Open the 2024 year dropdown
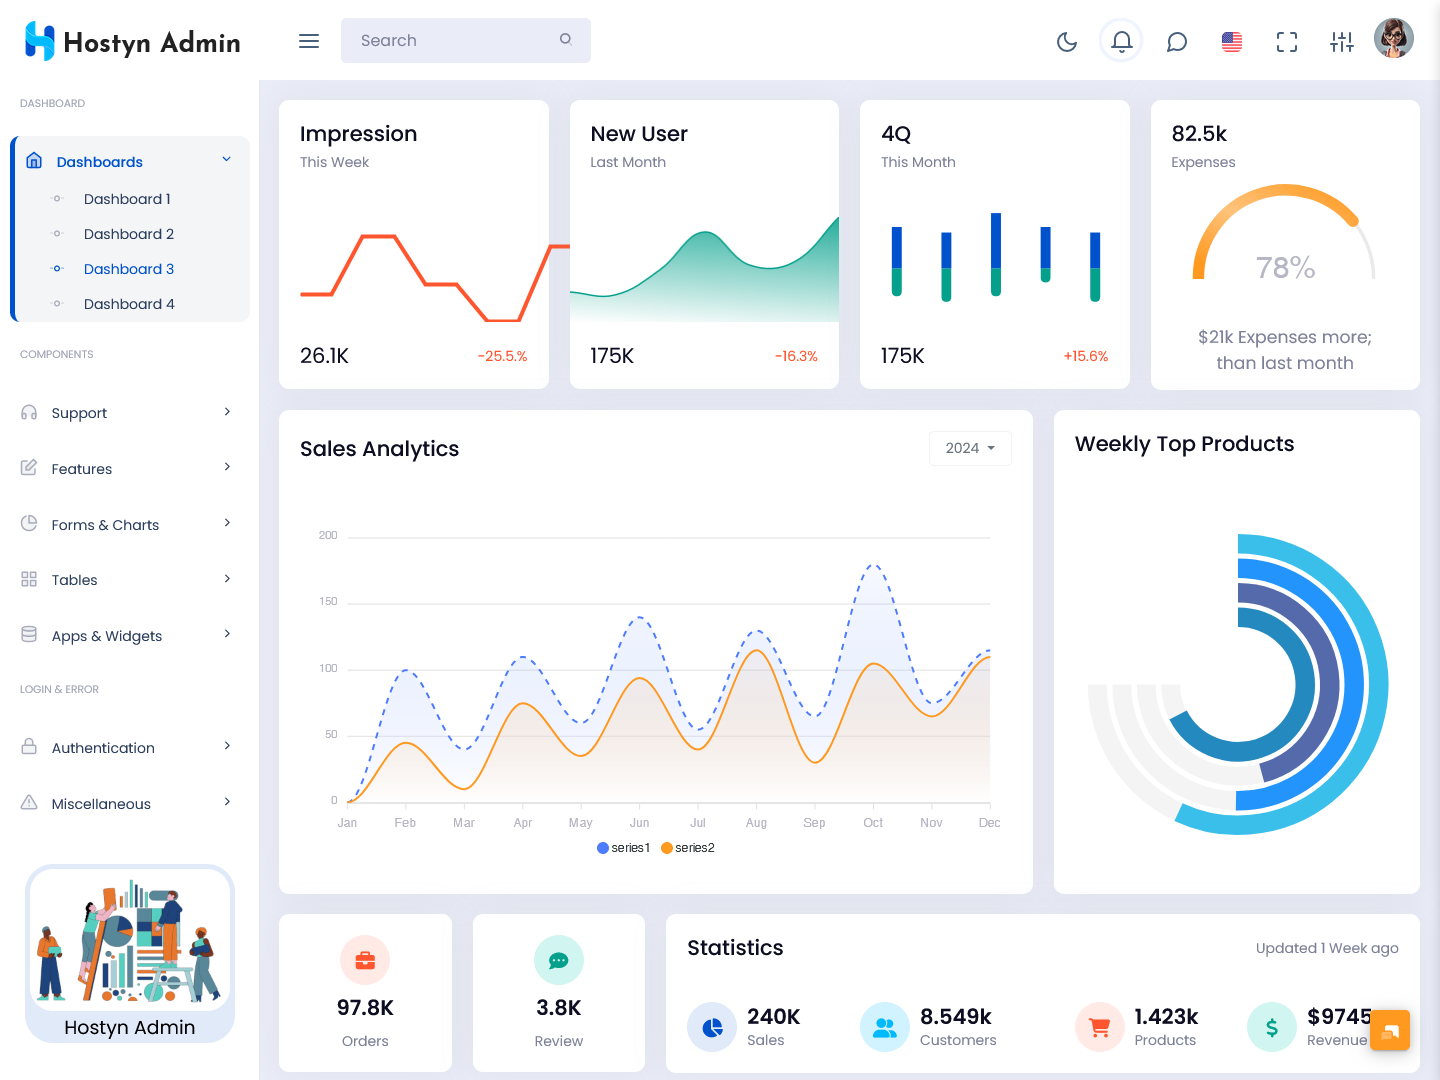This screenshot has width=1440, height=1080. [970, 448]
